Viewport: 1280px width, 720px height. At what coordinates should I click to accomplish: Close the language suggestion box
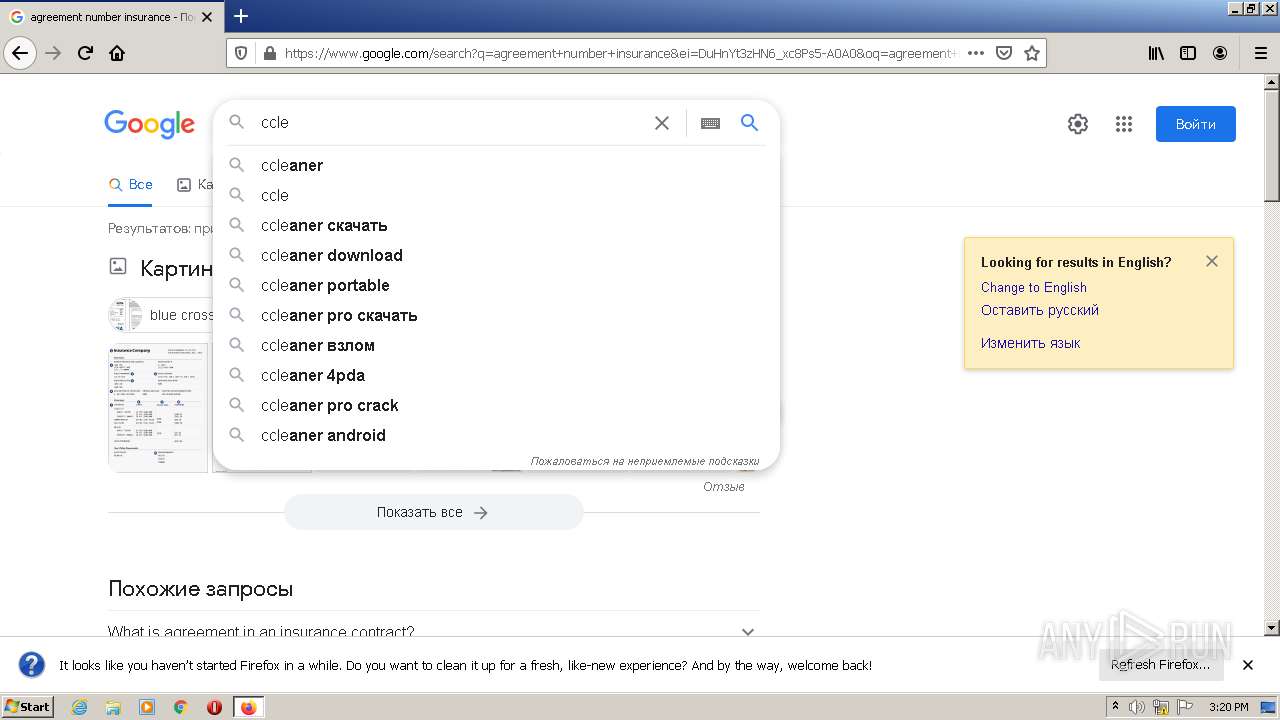1212,261
